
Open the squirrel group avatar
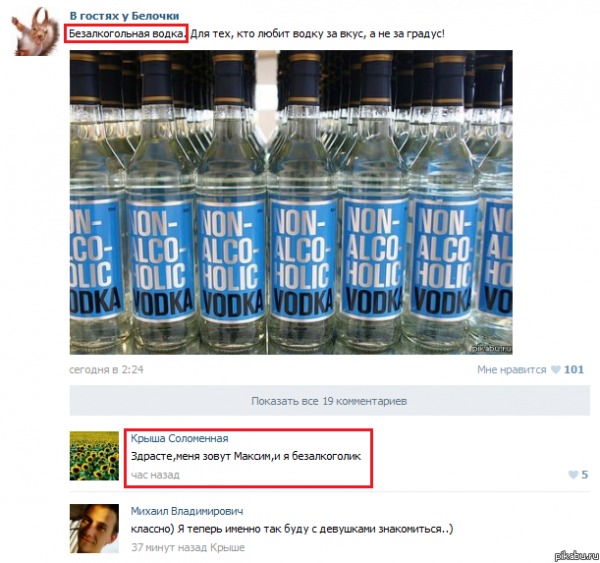click(35, 33)
